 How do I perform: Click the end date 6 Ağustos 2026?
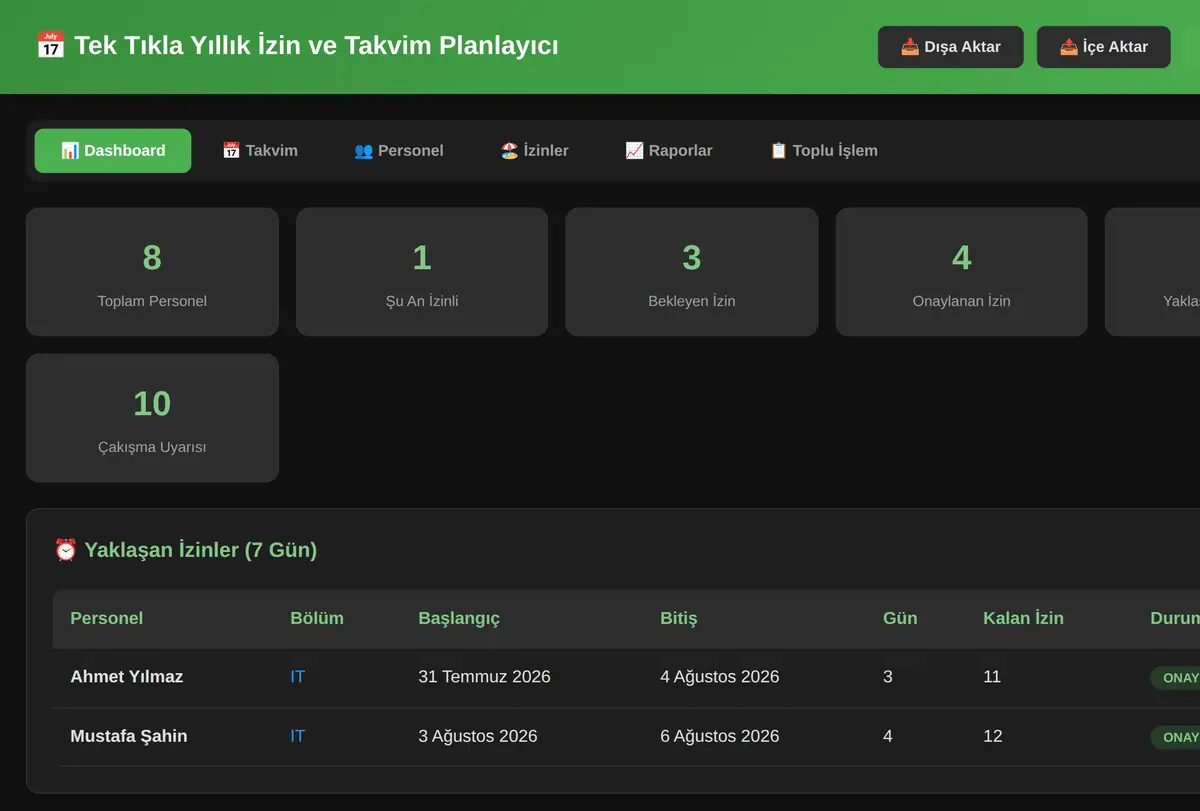pos(720,736)
